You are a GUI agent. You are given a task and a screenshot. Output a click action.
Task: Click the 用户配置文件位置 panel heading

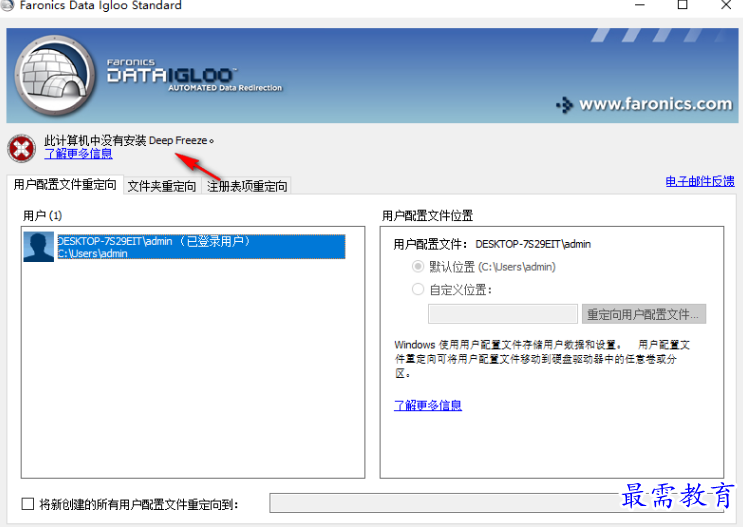click(x=427, y=216)
